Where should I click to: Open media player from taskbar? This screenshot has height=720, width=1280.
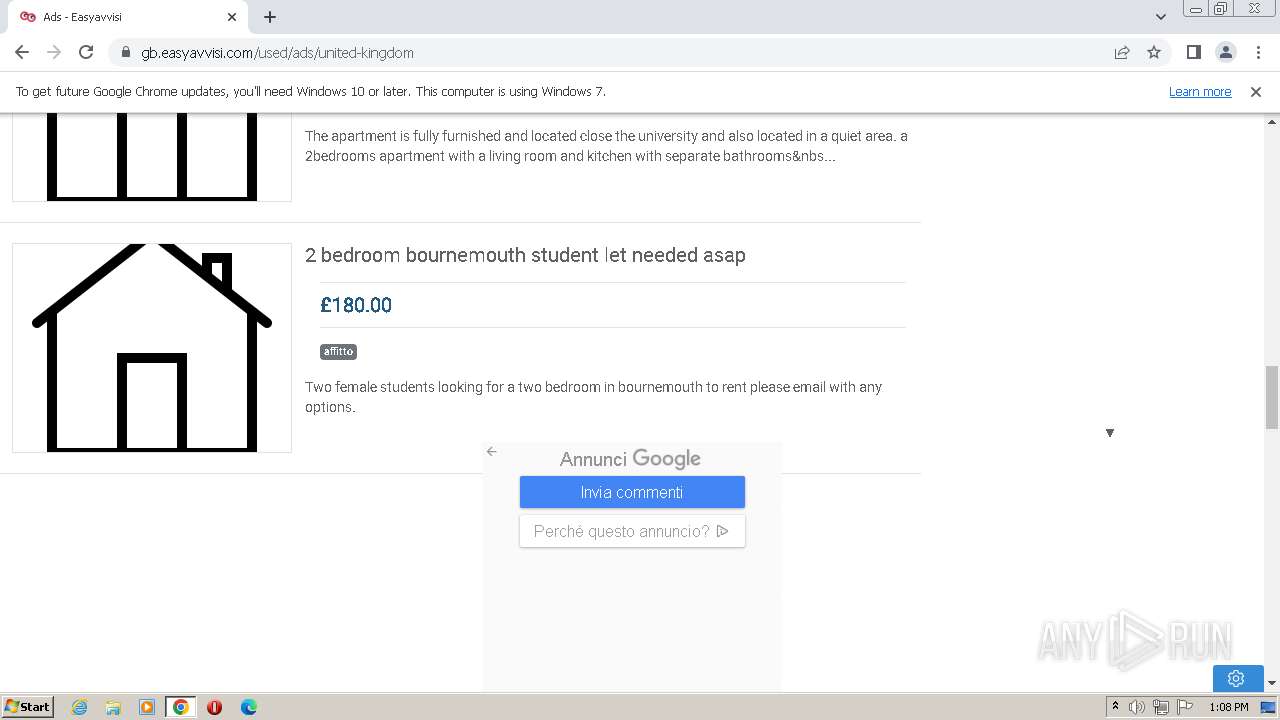pos(147,707)
